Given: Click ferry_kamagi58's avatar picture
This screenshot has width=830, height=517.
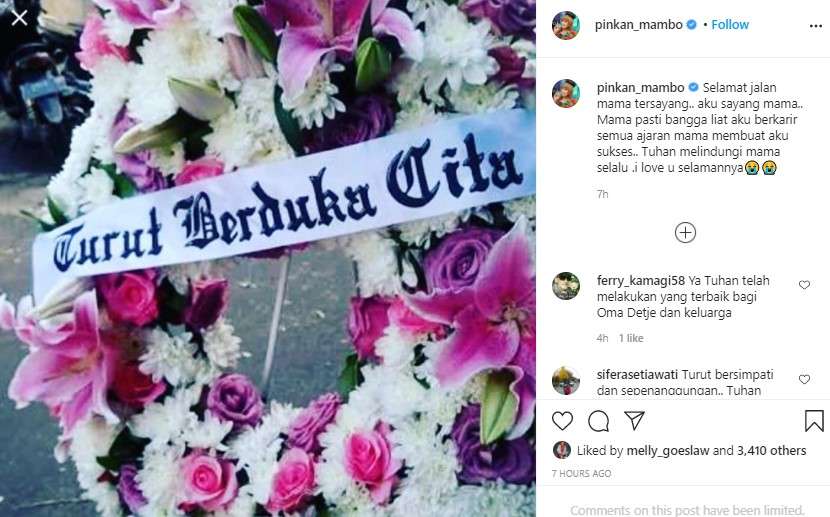Looking at the screenshot, I should click(566, 286).
